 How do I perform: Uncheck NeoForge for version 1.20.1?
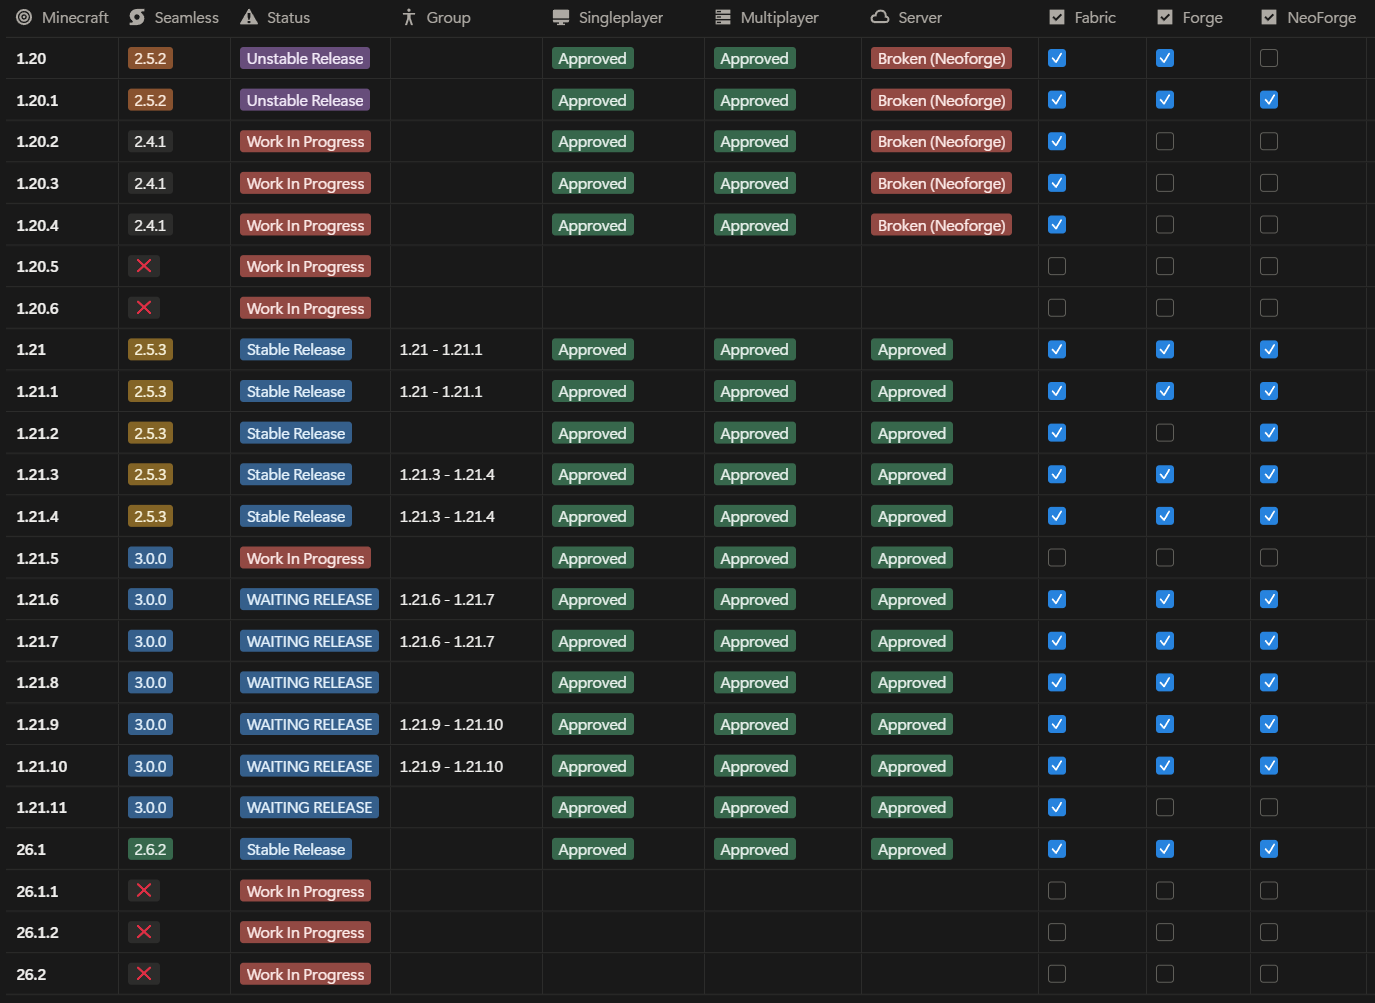1269,100
